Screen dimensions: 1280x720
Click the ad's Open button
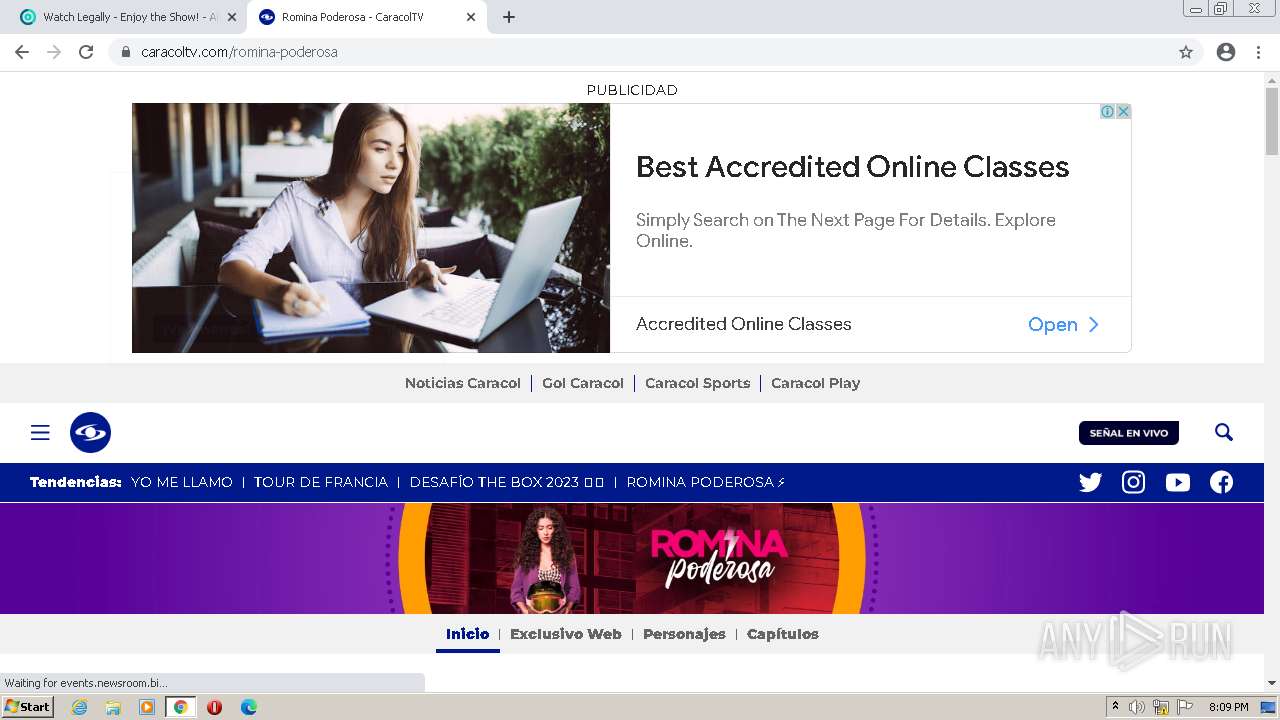coord(1063,324)
